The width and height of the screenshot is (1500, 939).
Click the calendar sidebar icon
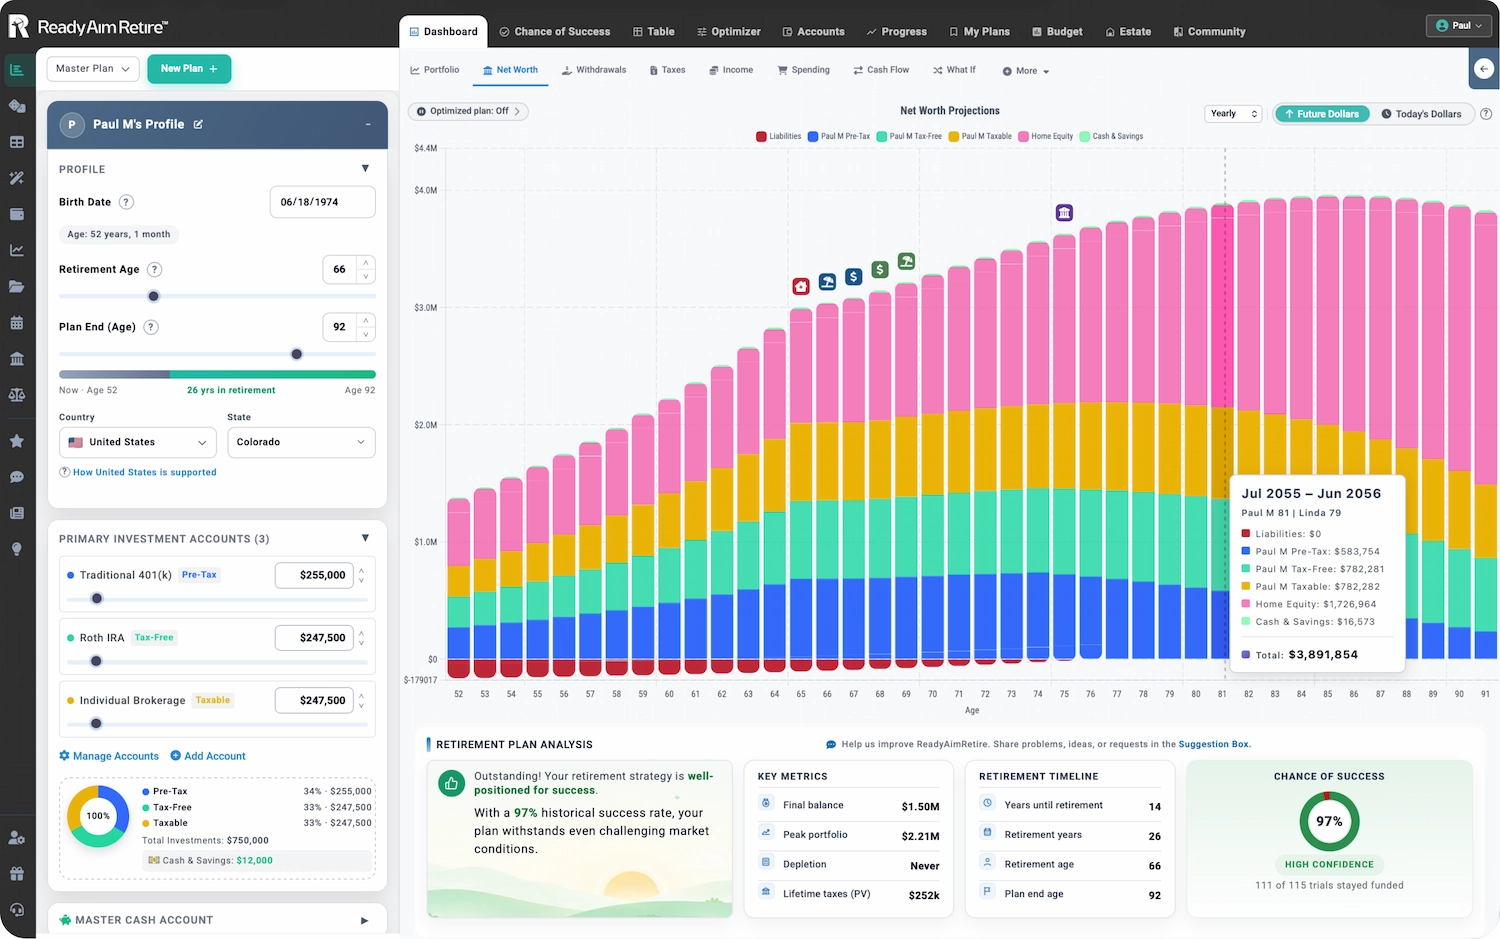(x=17, y=323)
